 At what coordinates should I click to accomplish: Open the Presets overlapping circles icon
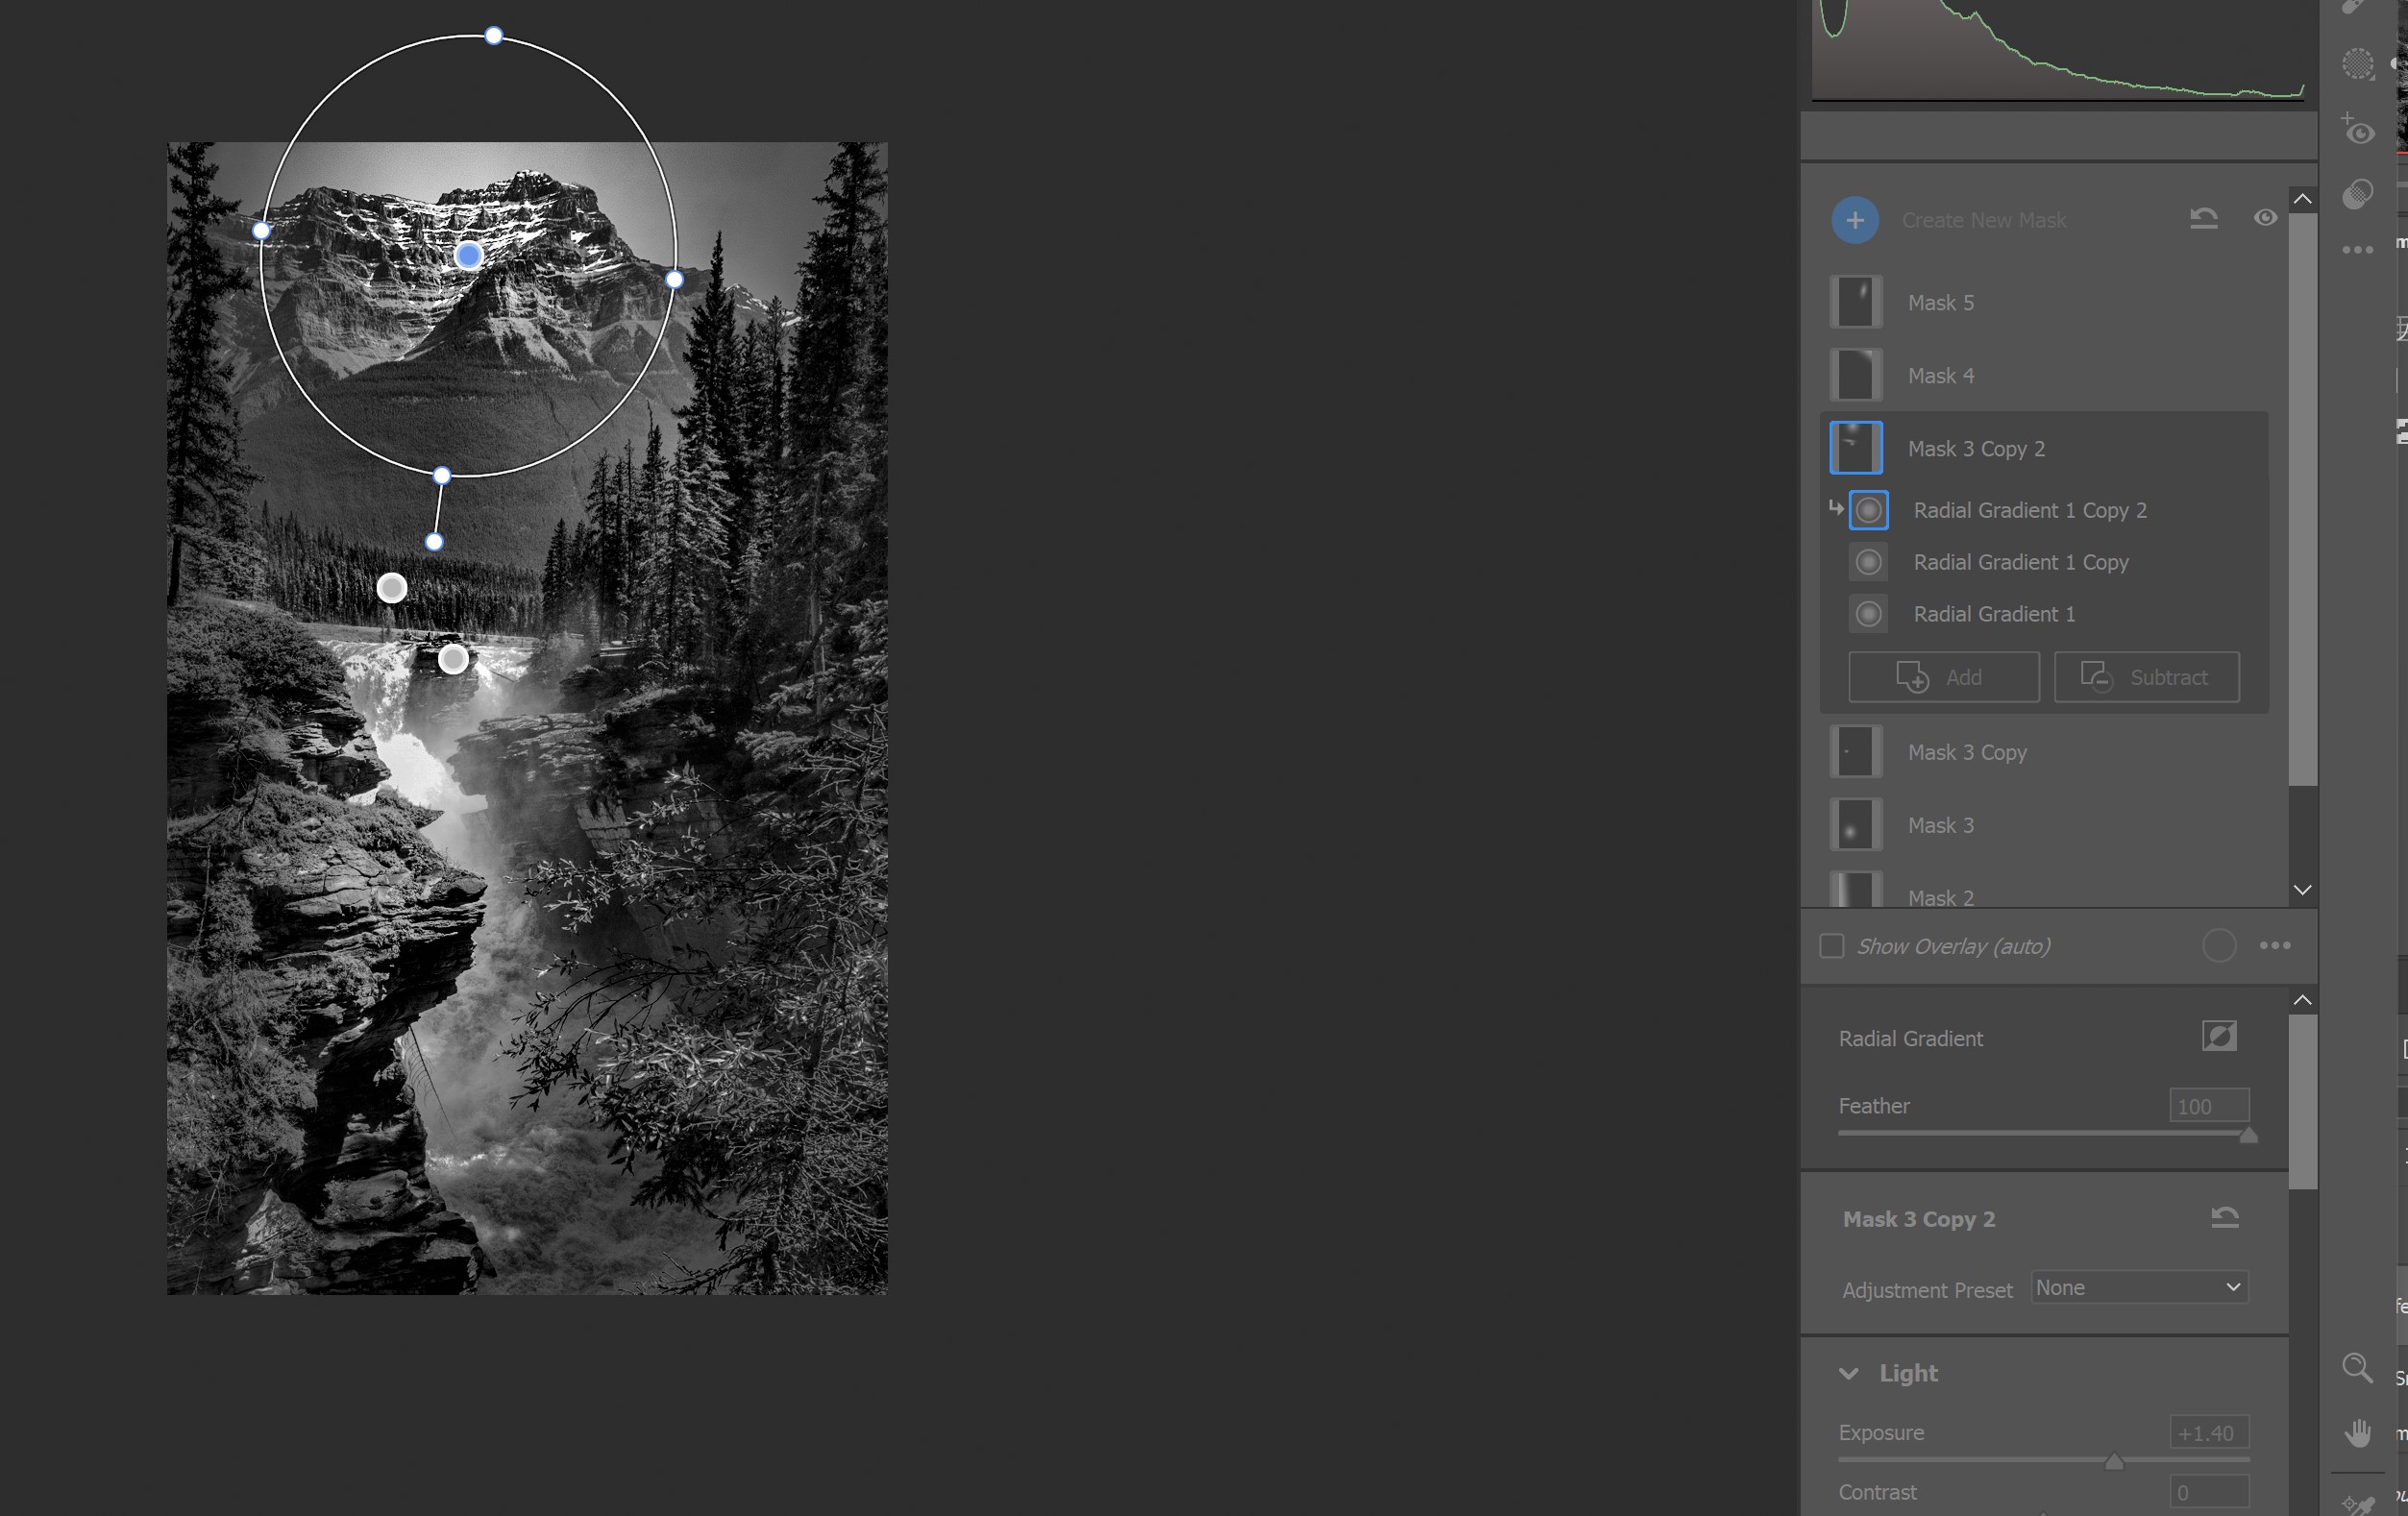pyautogui.click(x=2357, y=194)
